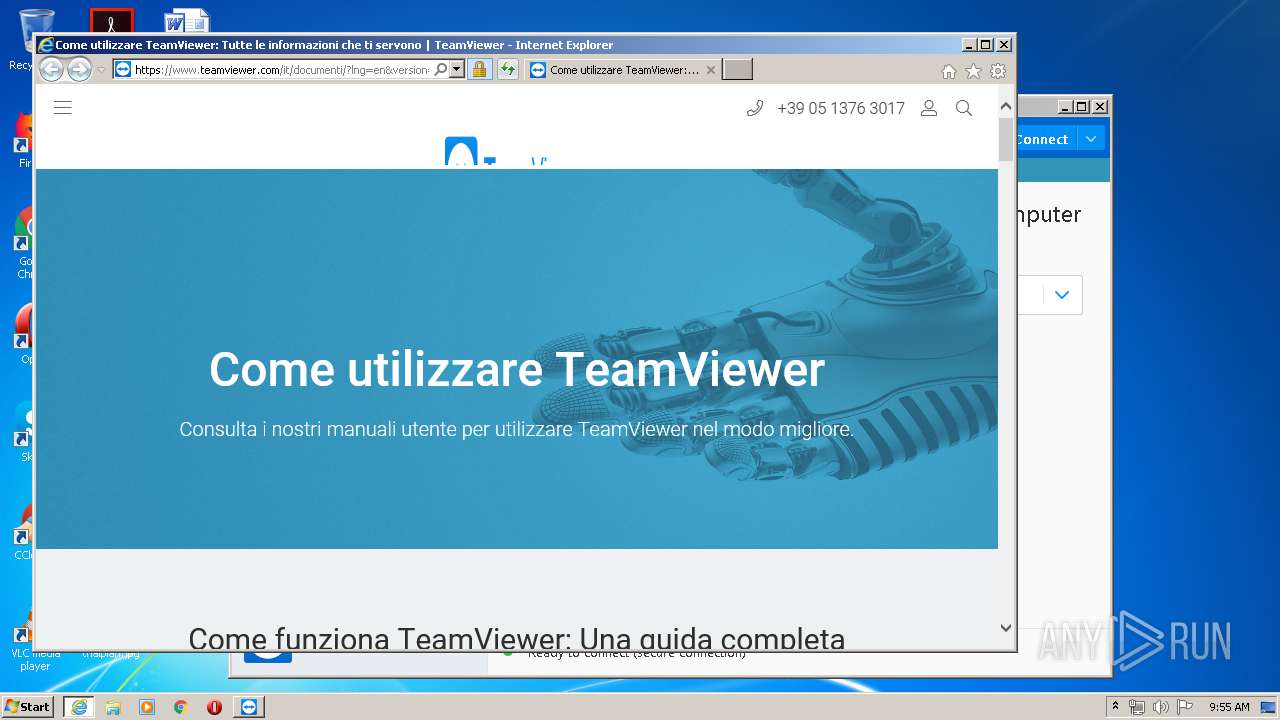Open Favorites with the star icon
The width and height of the screenshot is (1280, 720).
tap(973, 71)
